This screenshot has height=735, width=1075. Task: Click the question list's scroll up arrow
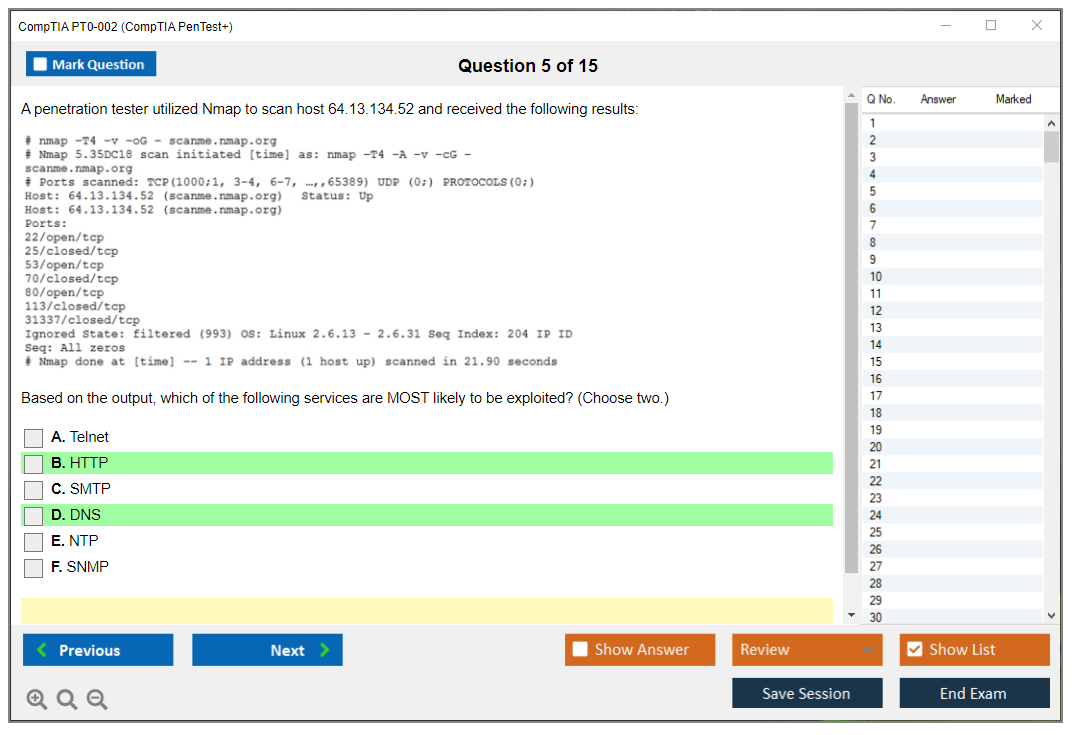tap(1051, 123)
